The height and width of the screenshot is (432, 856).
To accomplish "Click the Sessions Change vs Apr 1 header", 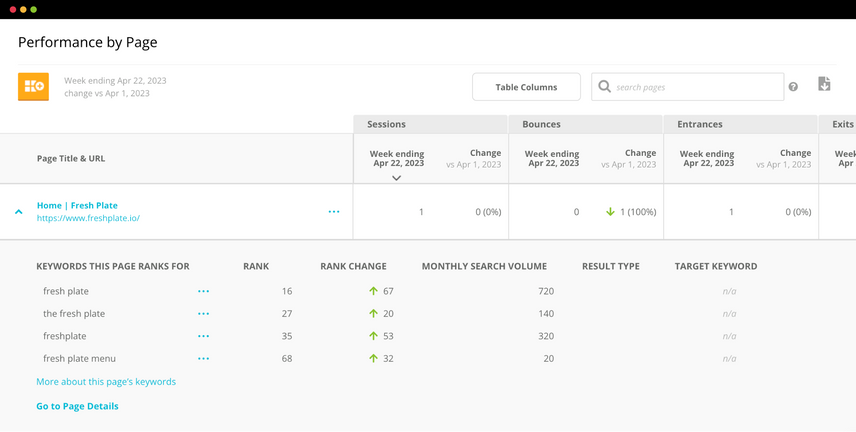I will (x=474, y=158).
